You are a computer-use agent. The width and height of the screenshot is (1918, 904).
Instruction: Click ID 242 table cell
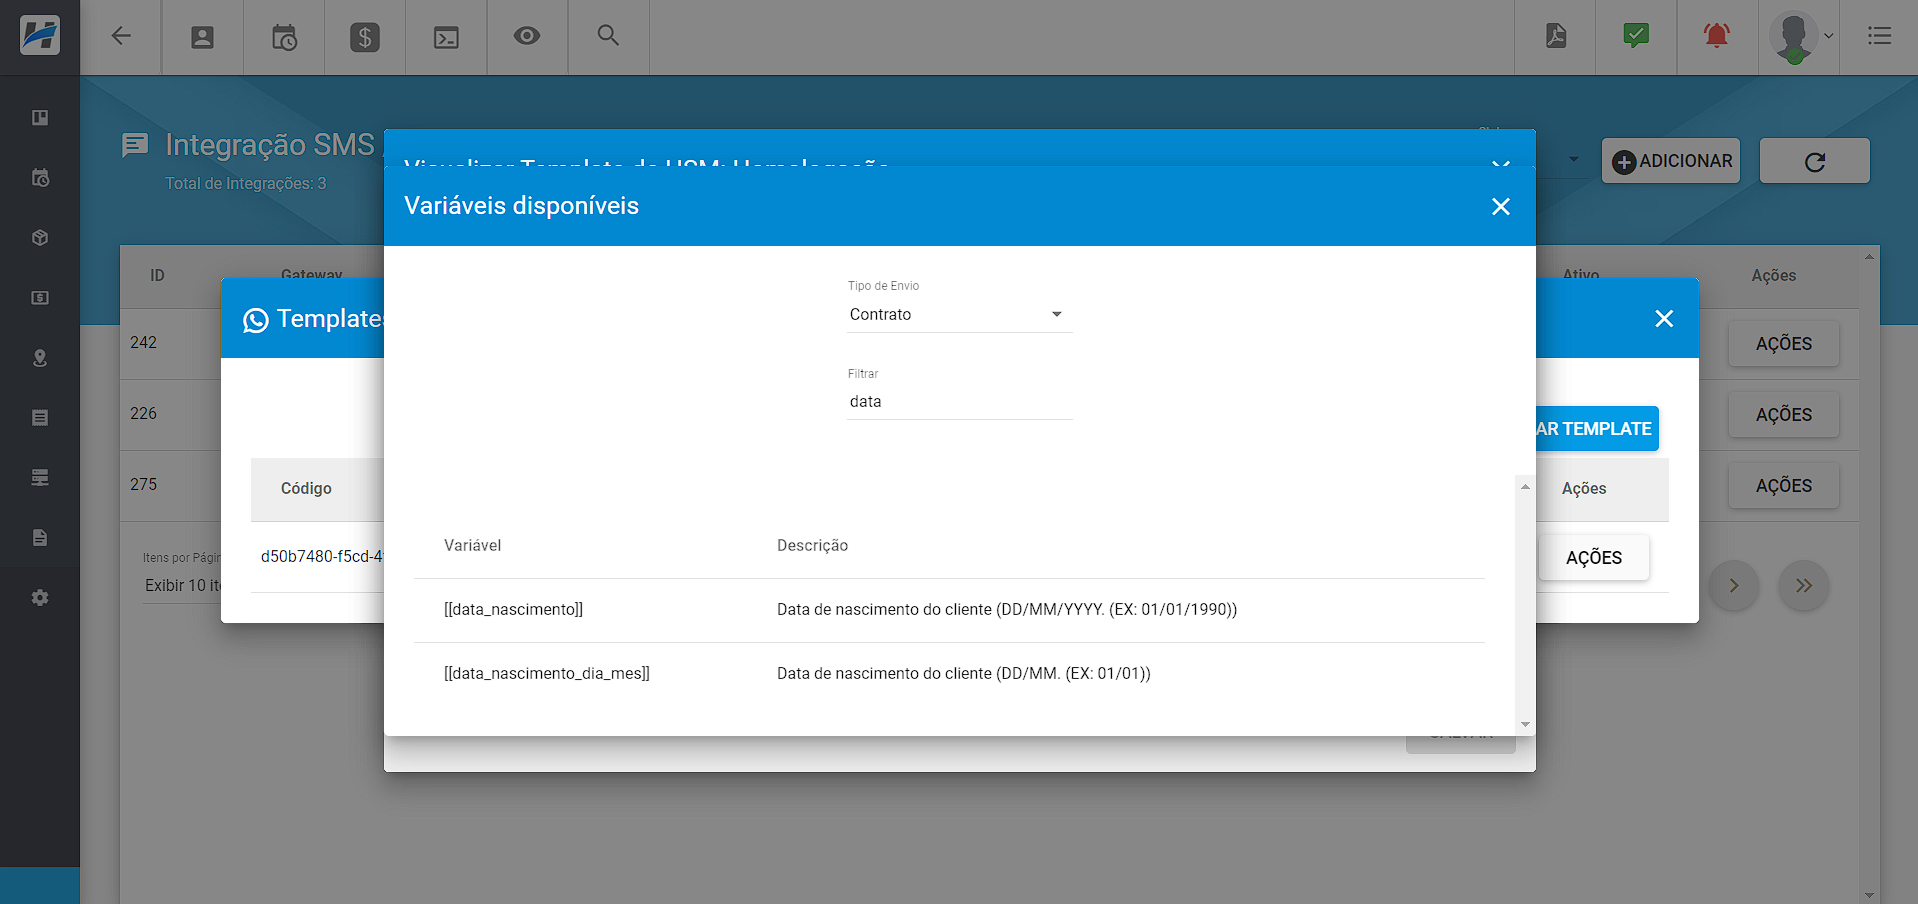coord(144,342)
